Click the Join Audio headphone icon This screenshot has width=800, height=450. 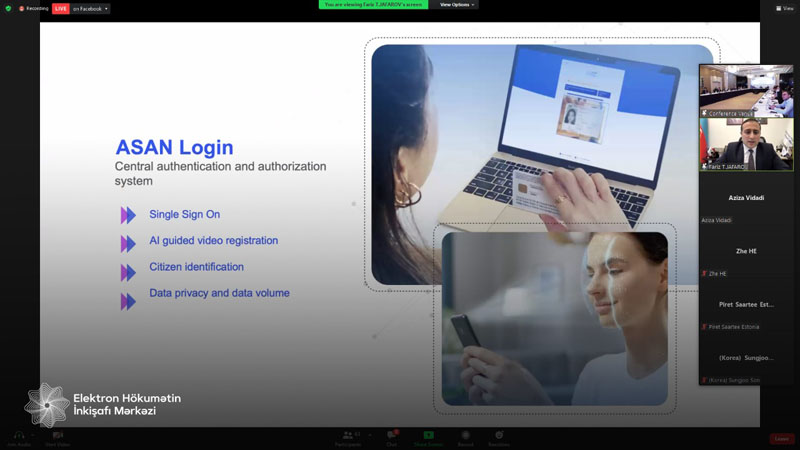(19, 437)
